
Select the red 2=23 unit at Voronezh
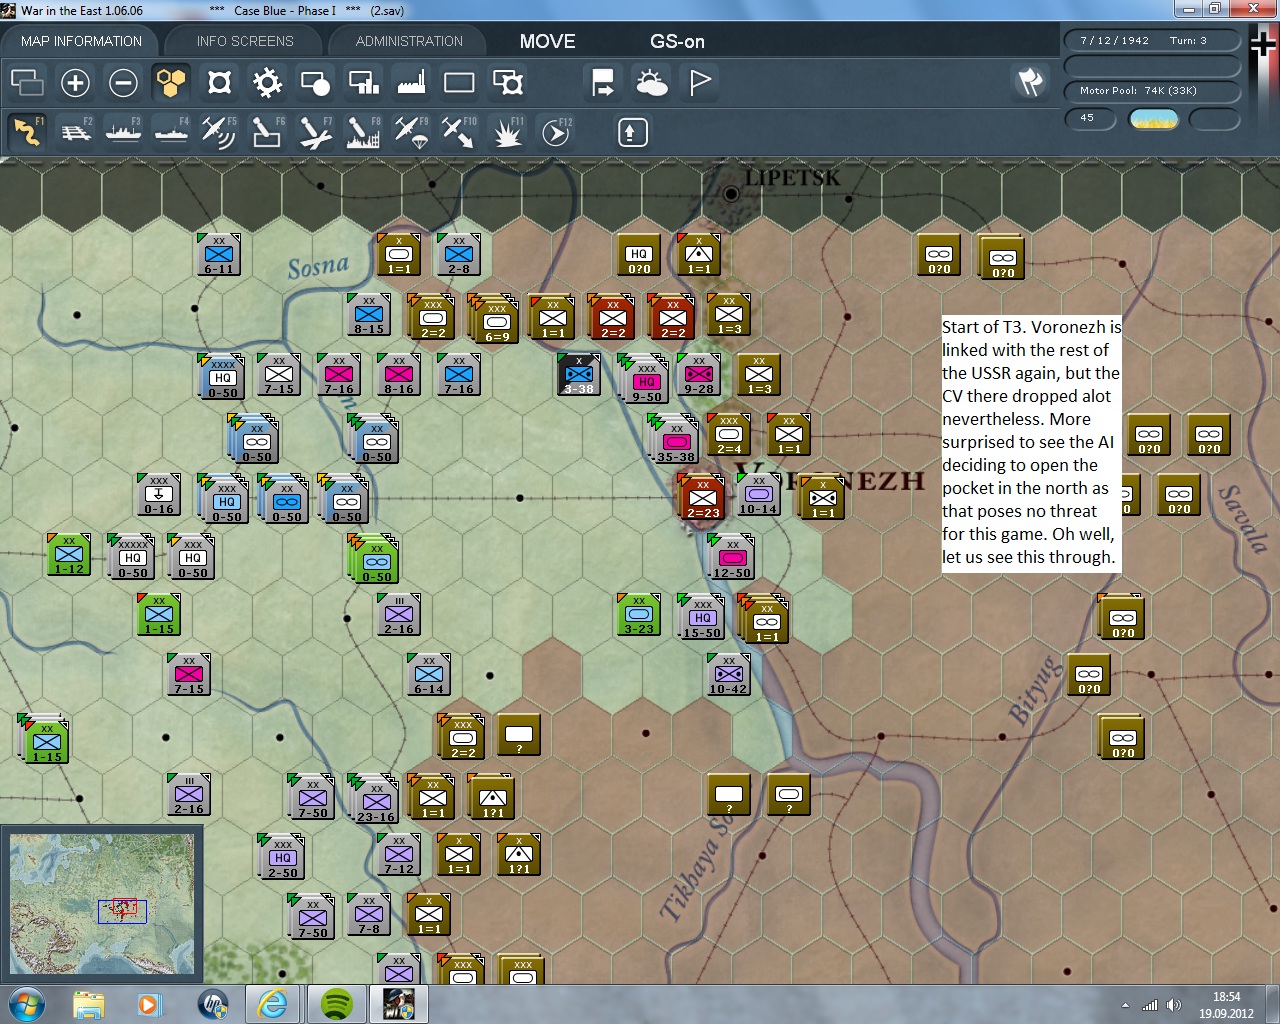click(702, 497)
